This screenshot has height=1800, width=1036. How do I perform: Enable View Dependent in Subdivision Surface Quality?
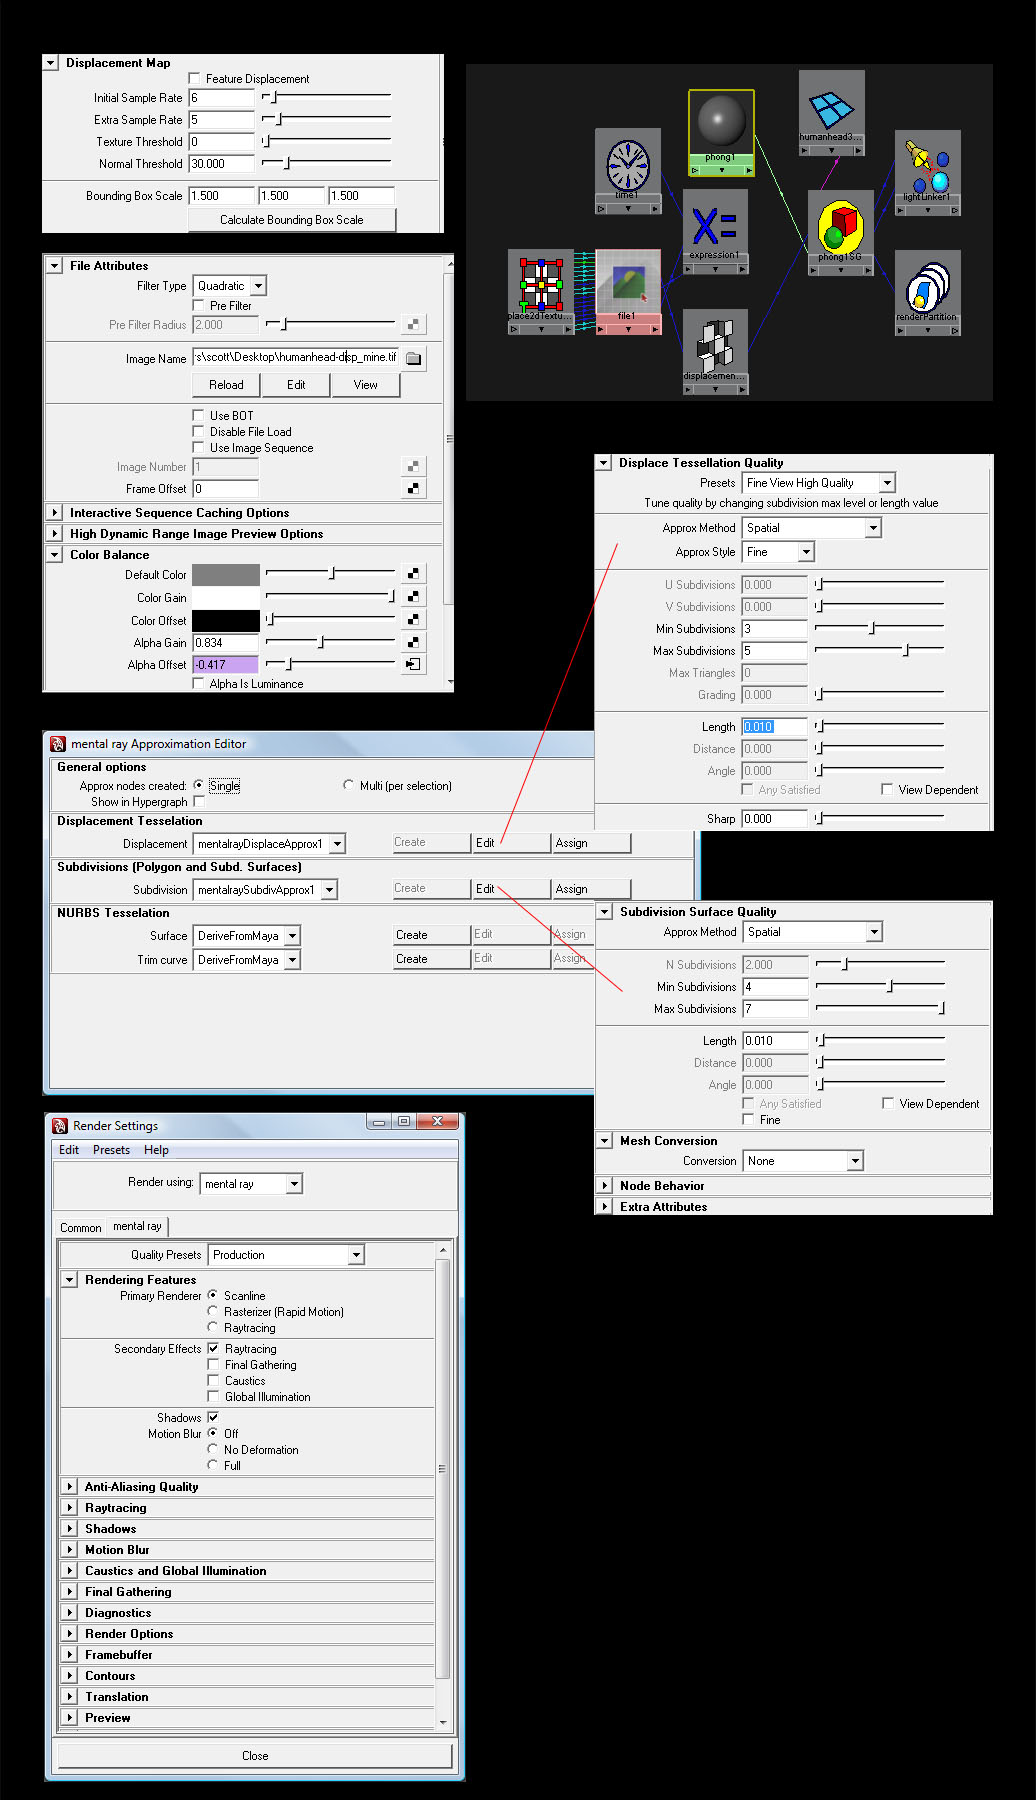point(888,1103)
